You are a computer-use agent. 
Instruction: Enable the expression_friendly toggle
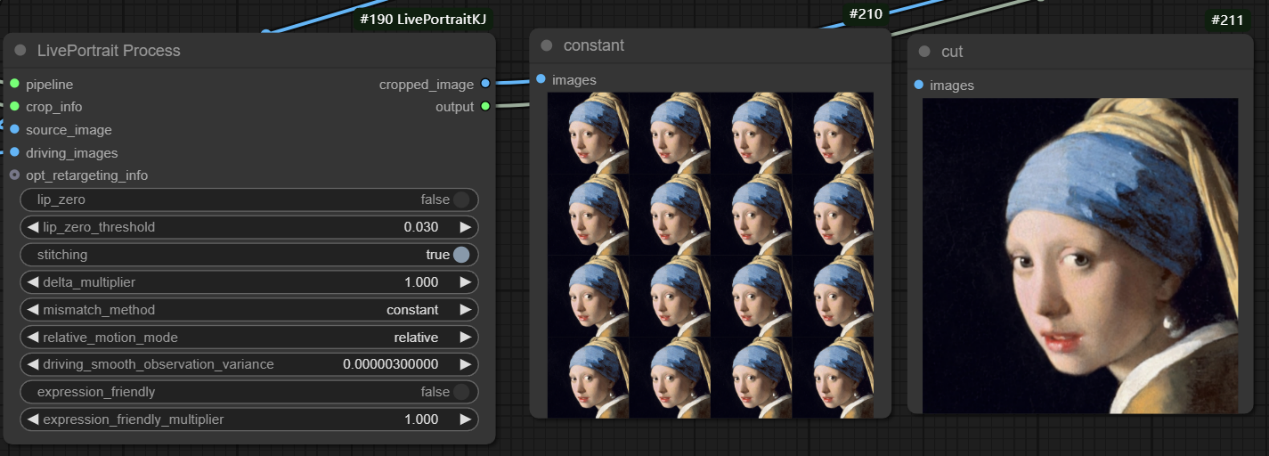[x=460, y=392]
